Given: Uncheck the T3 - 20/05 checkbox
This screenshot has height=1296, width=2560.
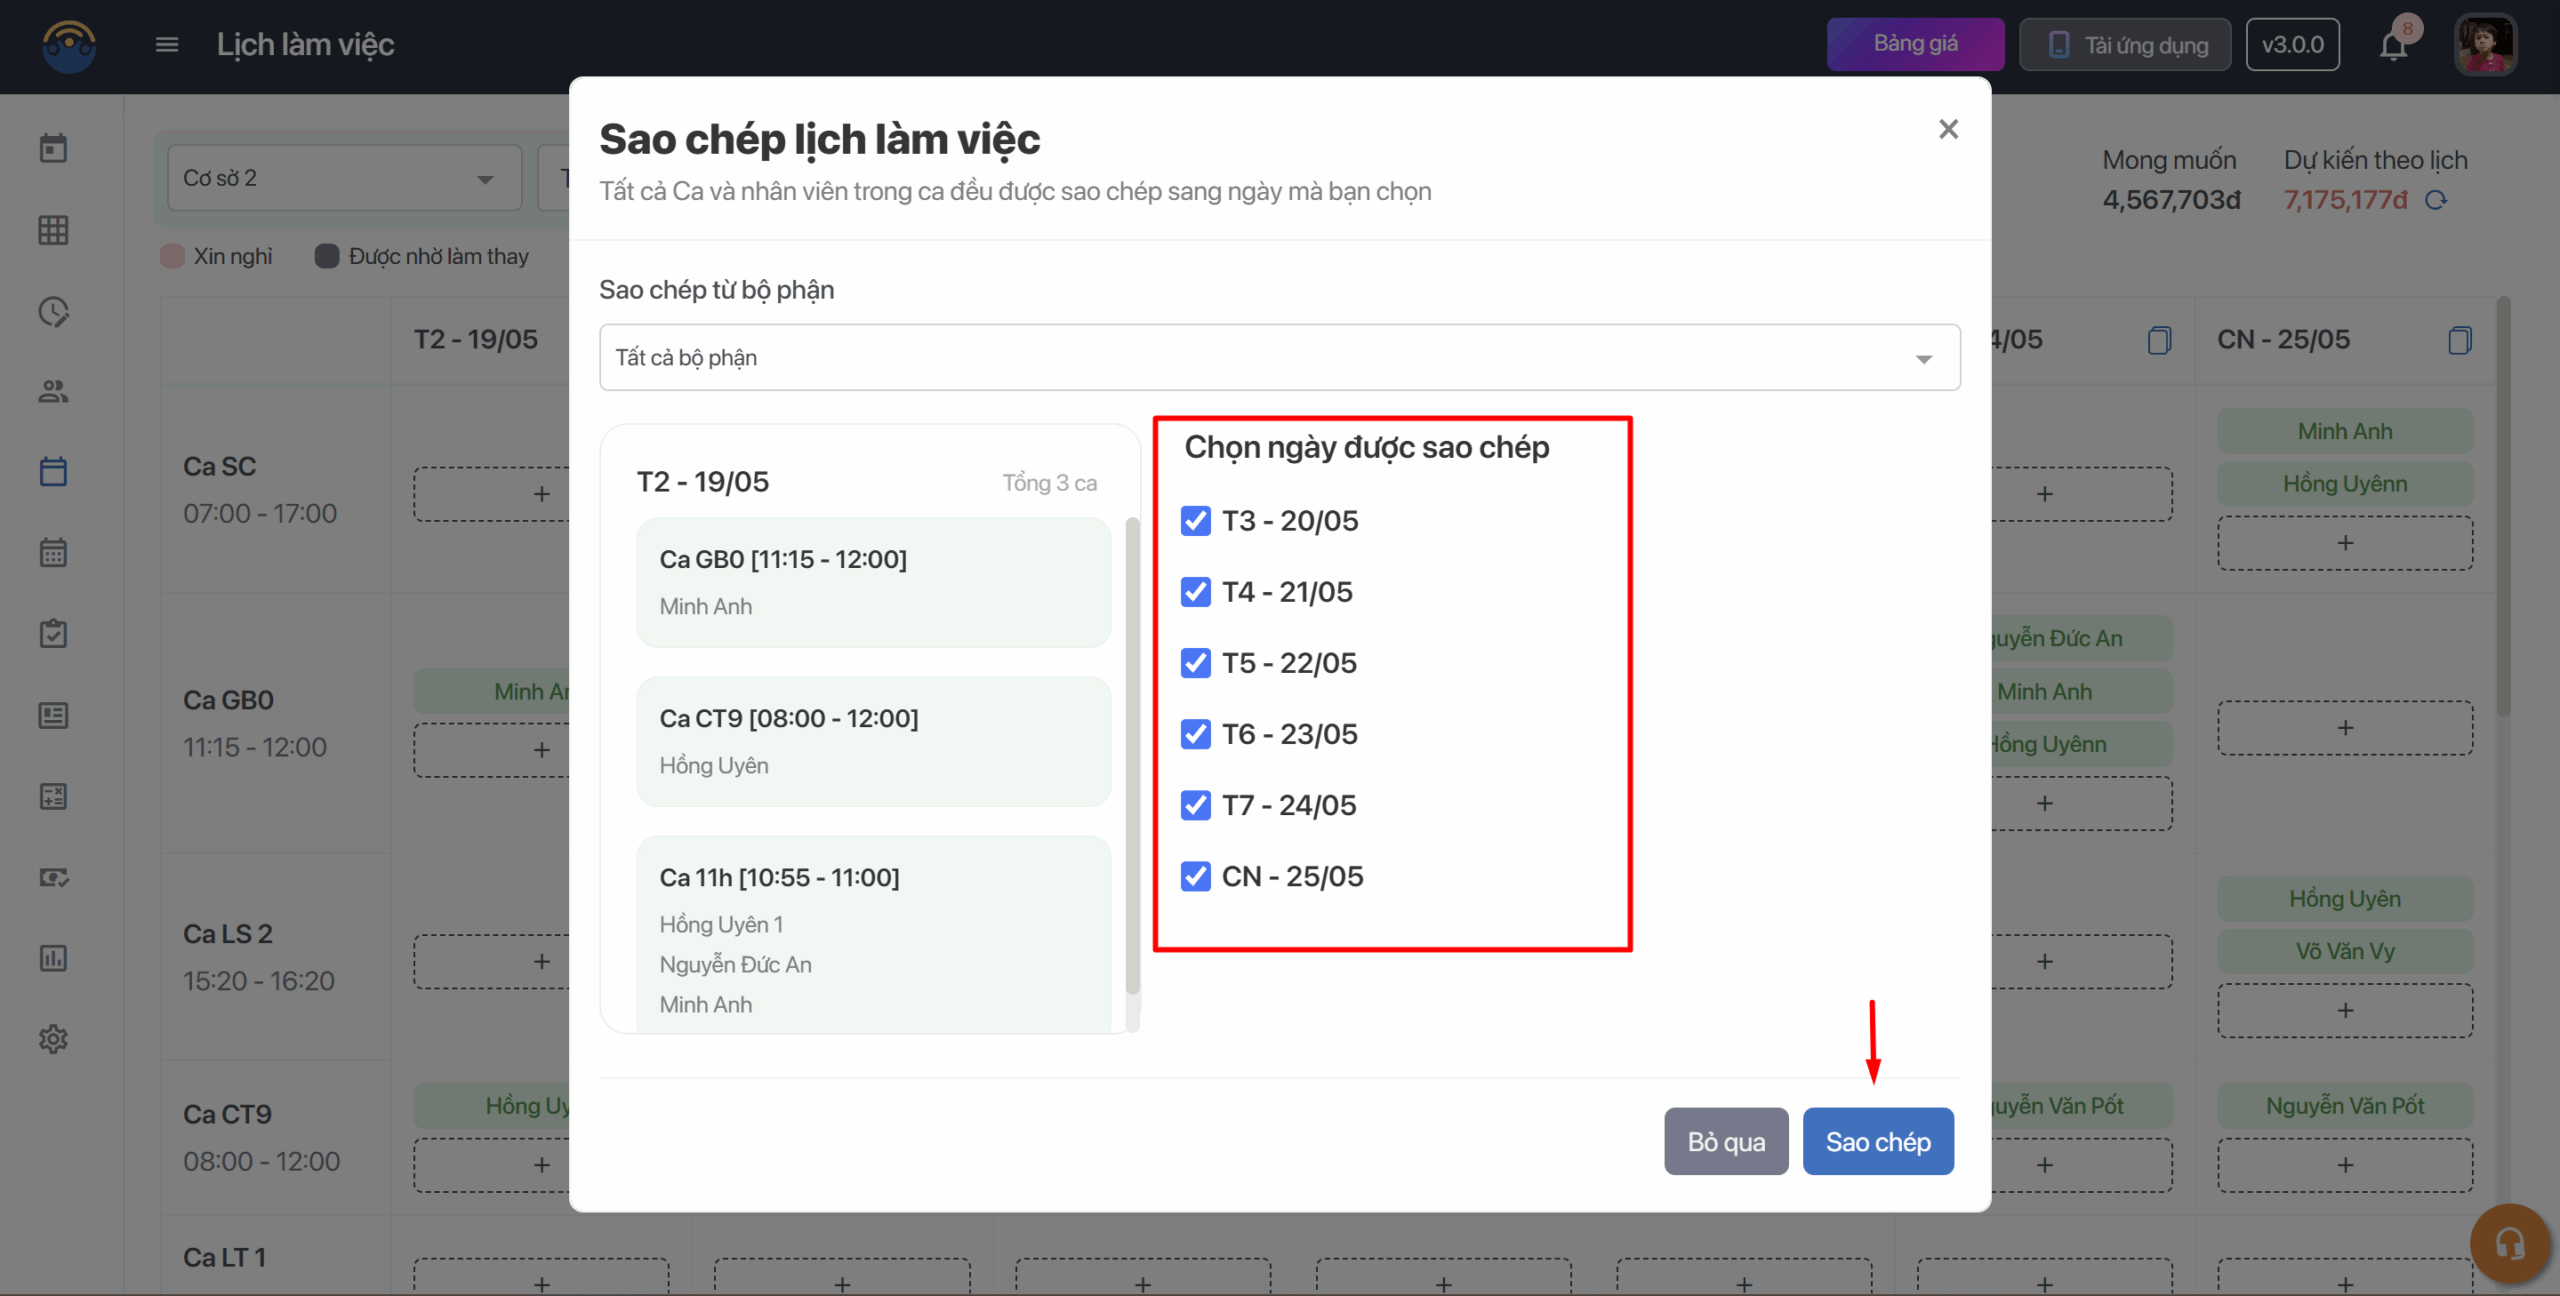Looking at the screenshot, I should 1195,521.
